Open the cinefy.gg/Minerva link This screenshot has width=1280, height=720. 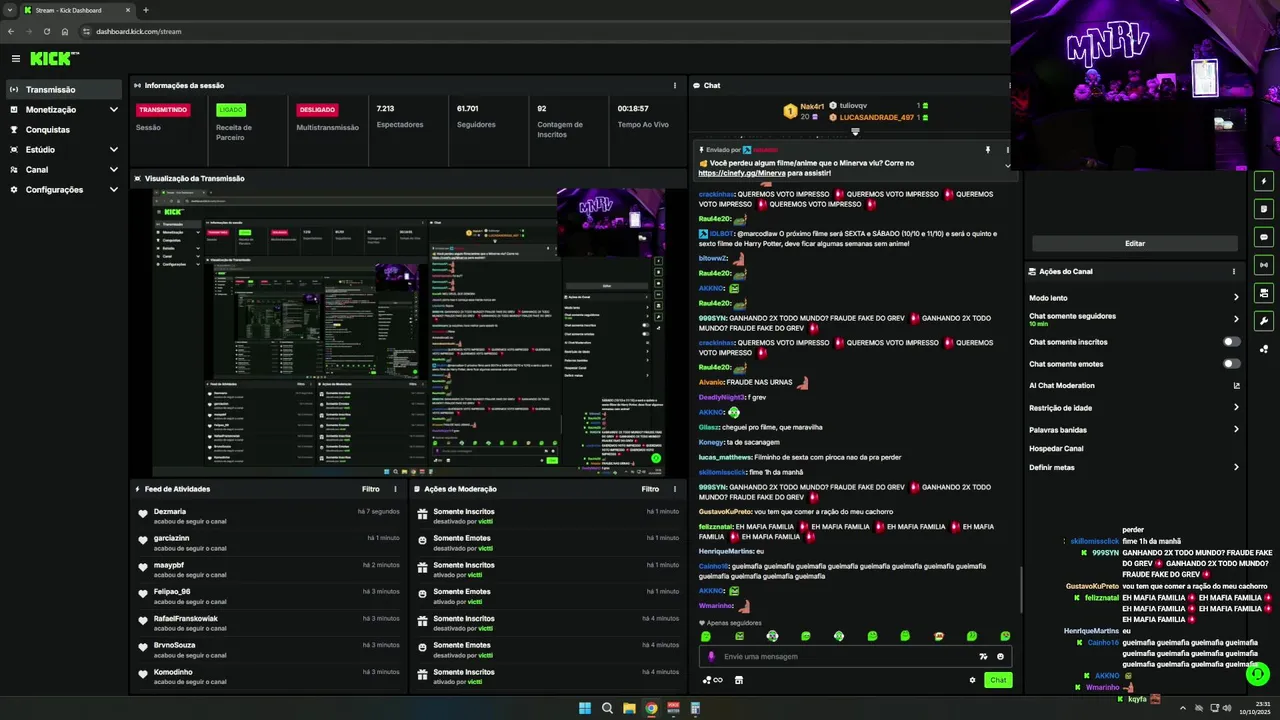(742, 173)
